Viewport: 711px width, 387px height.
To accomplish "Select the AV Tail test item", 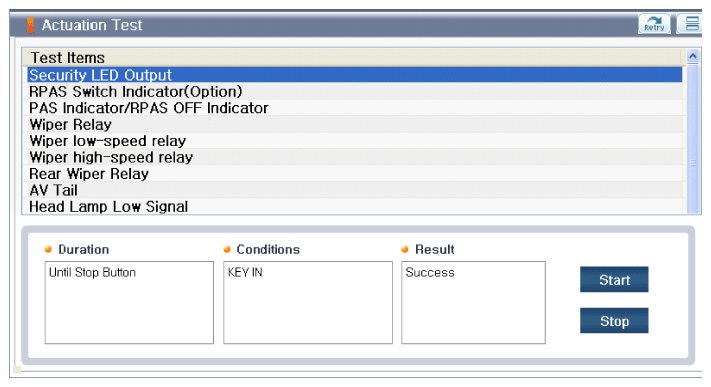I will tap(354, 190).
